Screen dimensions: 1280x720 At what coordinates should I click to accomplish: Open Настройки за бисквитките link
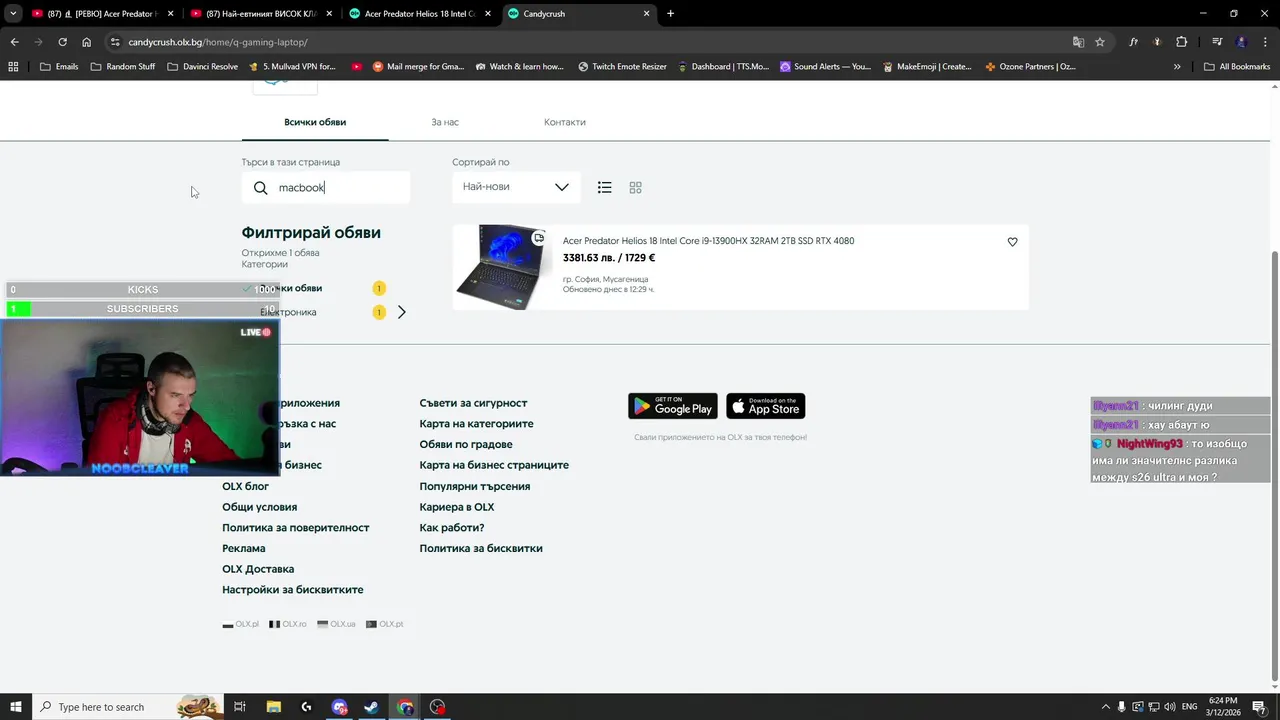coord(293,590)
